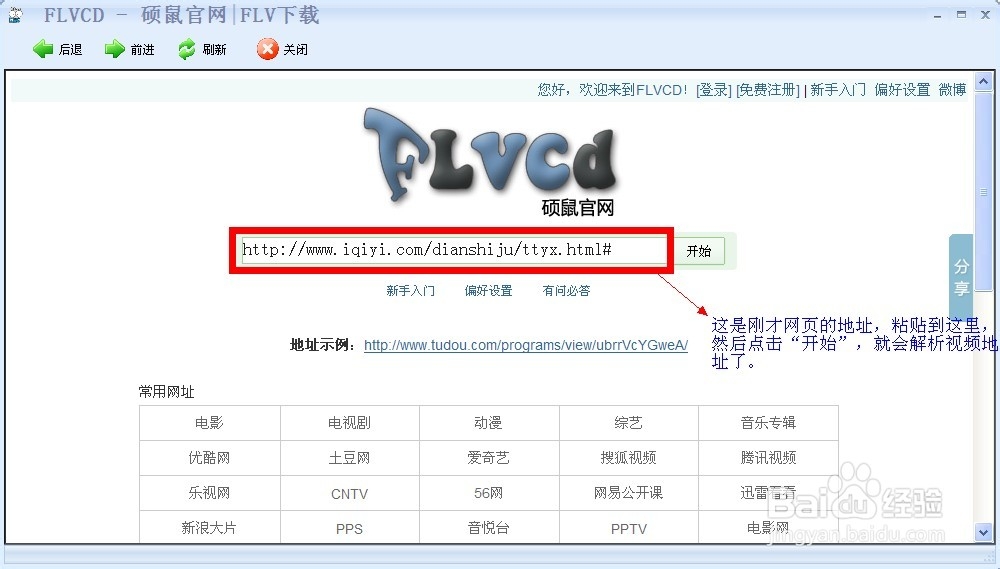Click the 刷新 toolbar label

(214, 50)
